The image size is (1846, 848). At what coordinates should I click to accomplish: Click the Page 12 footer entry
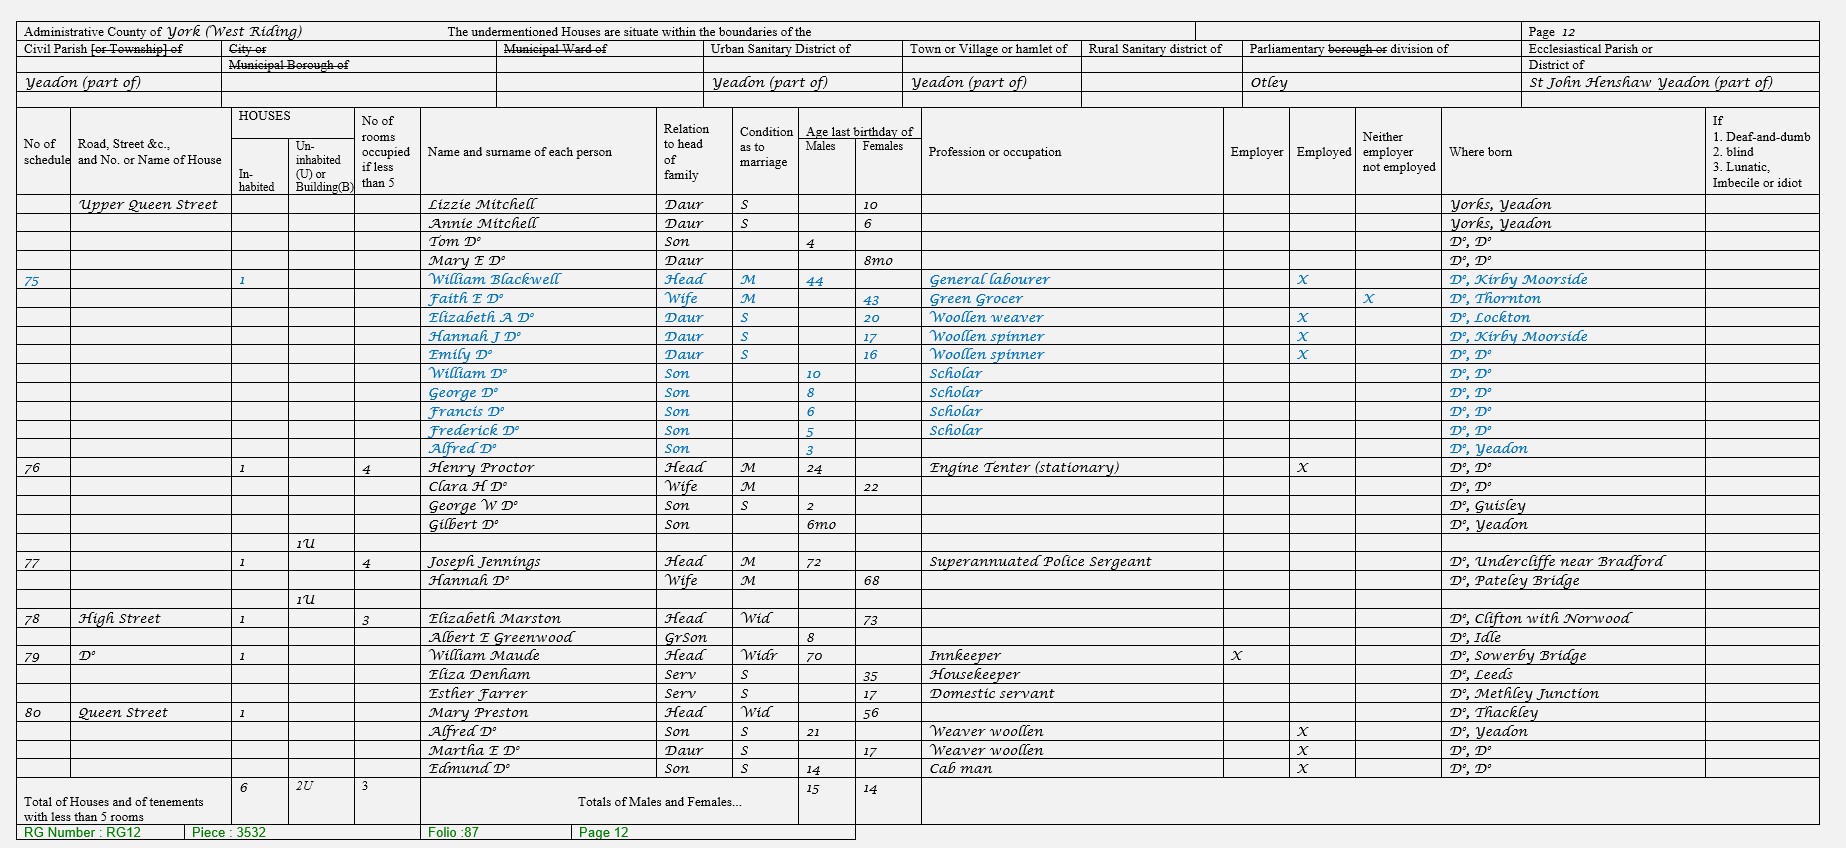(x=603, y=832)
